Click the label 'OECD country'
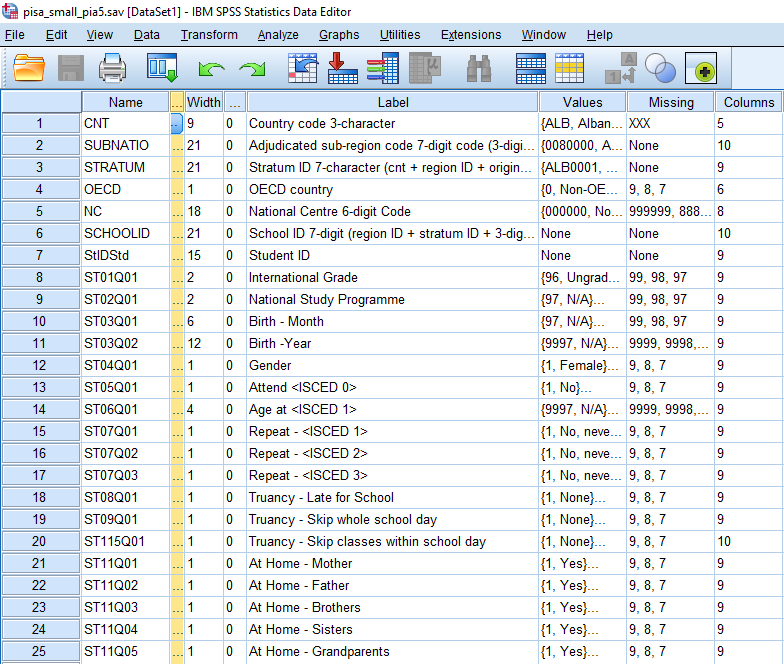 (x=290, y=190)
